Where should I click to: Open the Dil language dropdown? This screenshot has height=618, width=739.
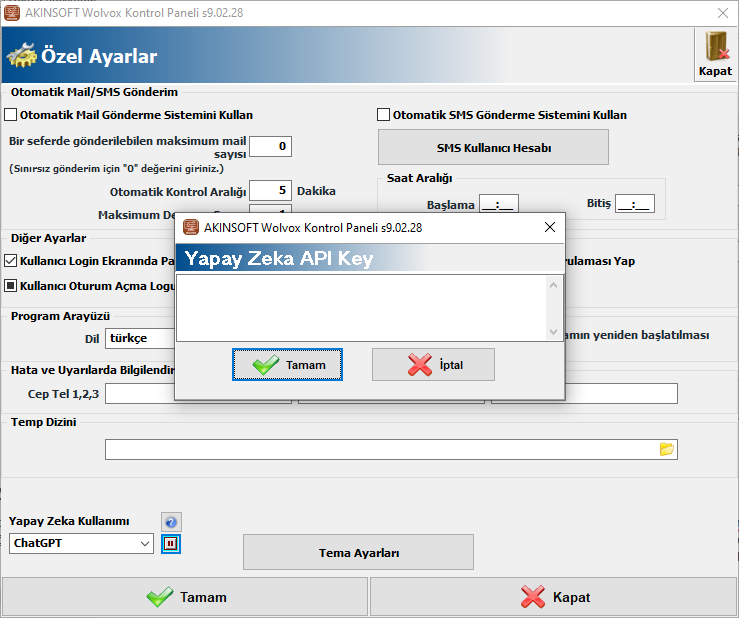pos(140,338)
